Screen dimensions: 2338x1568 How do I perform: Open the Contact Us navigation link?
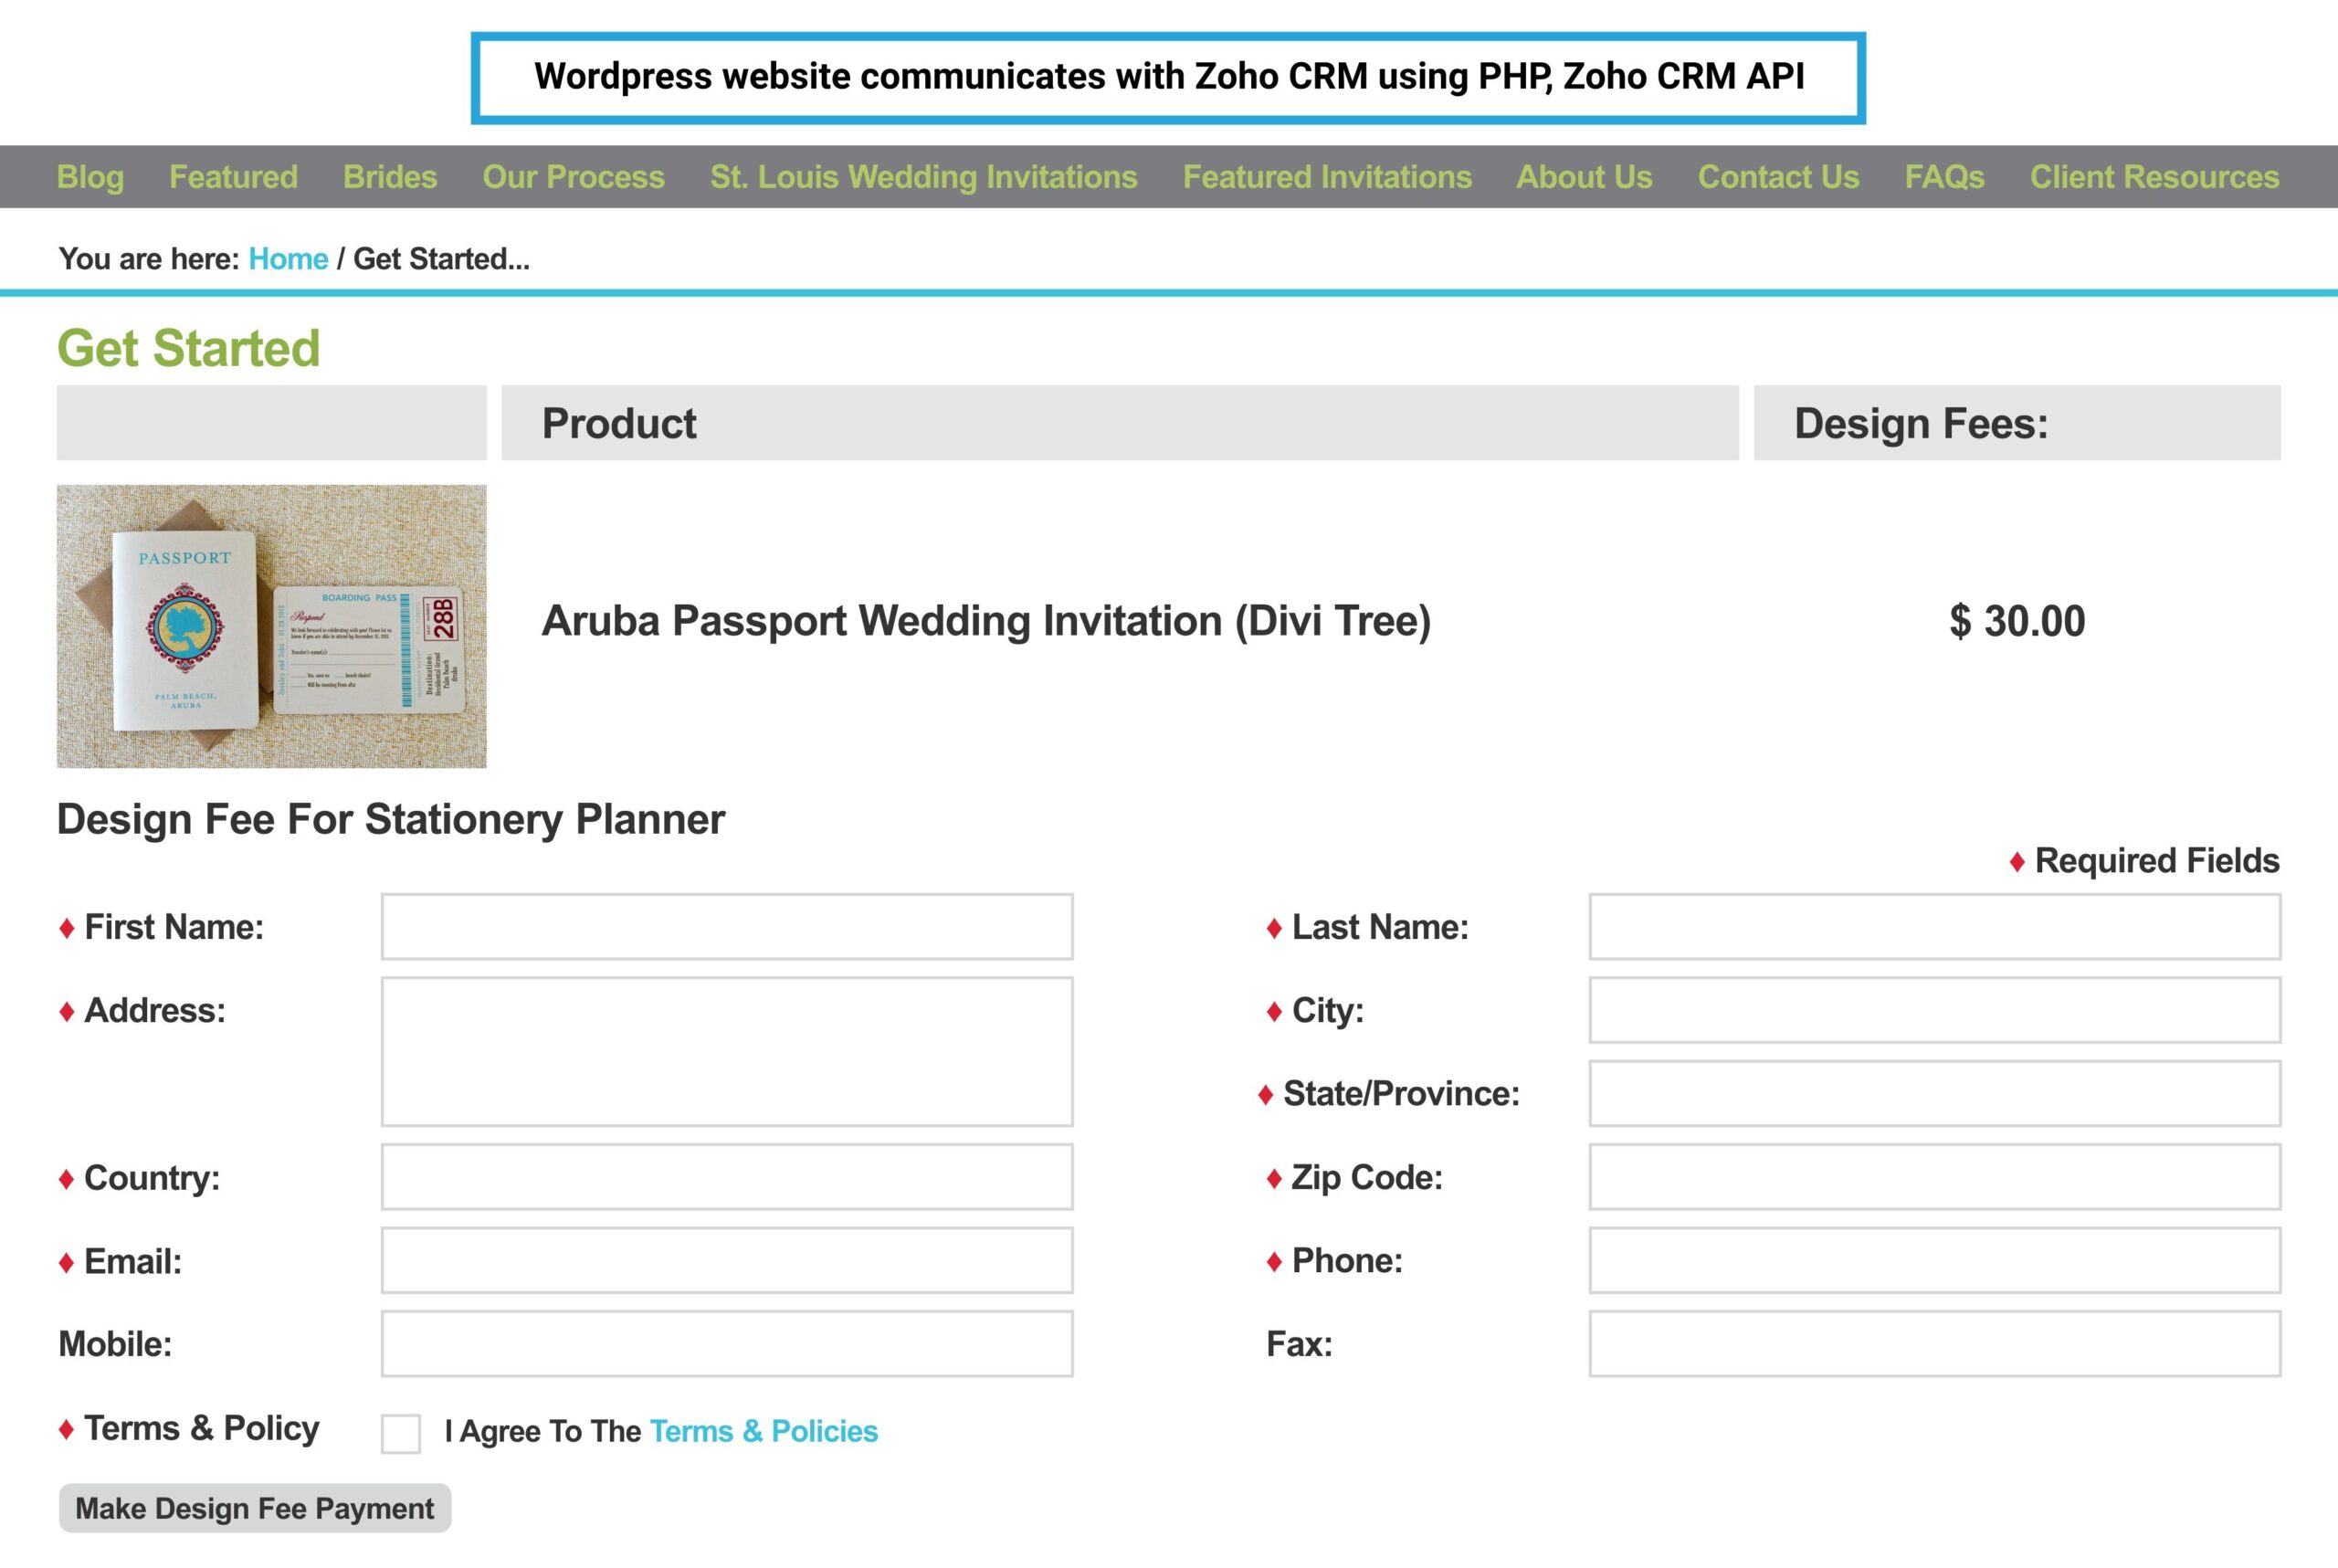pos(1778,177)
